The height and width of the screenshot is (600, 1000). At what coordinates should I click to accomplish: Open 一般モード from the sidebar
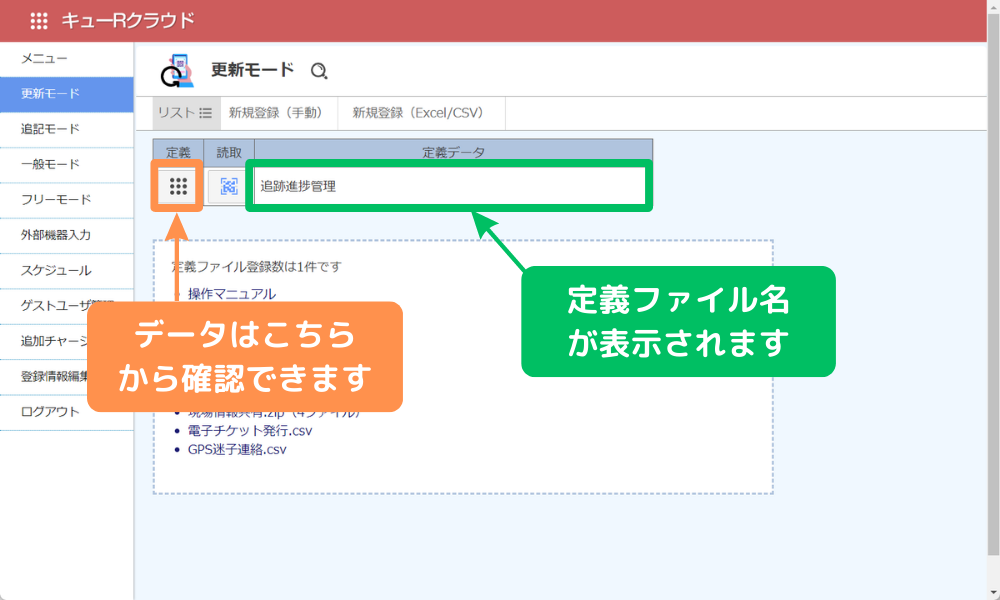point(67,165)
